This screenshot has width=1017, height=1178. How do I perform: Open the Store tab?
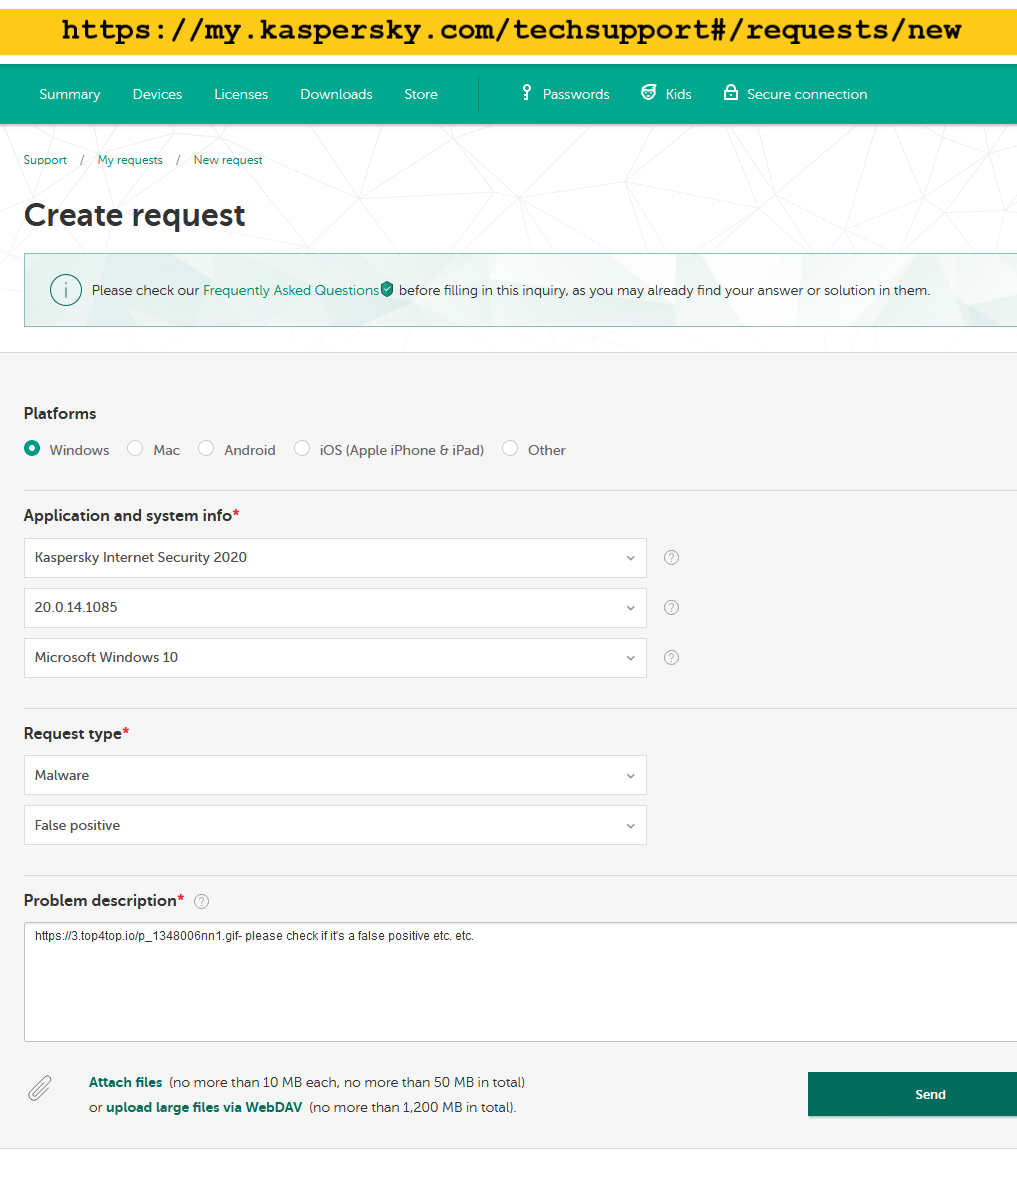click(x=421, y=94)
